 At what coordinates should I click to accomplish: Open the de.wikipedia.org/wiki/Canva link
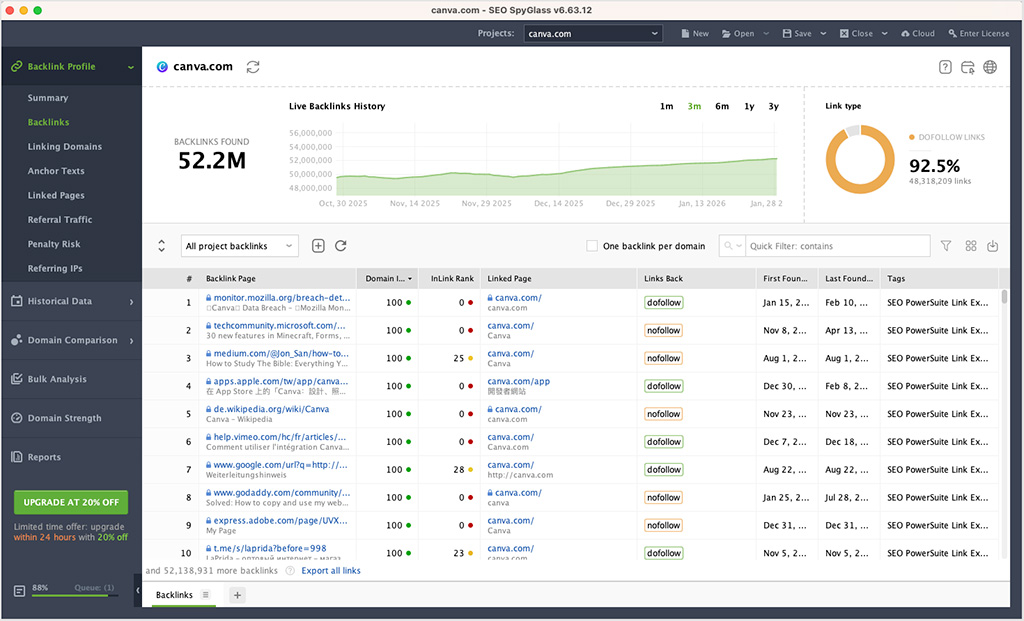click(x=271, y=409)
